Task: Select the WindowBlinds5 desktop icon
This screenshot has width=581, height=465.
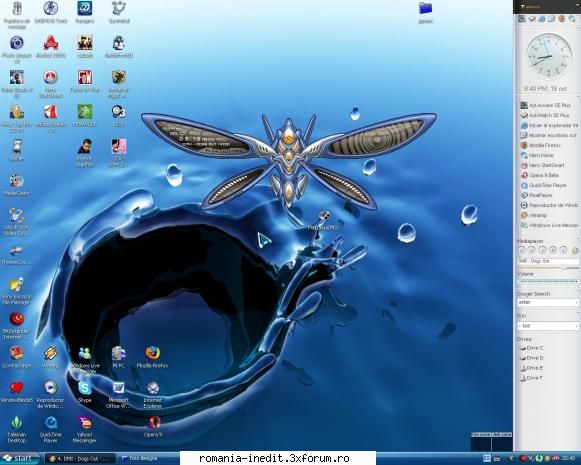Action: 17,392
